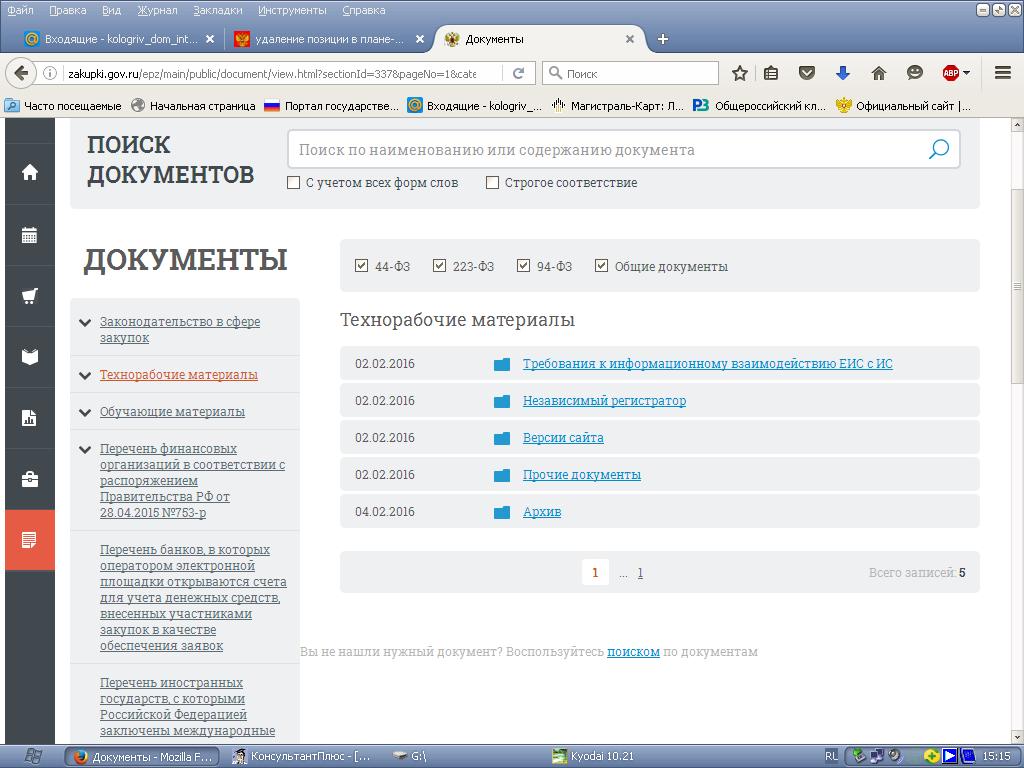Click the bookmark star icon in toolbar
This screenshot has width=1024, height=768.
coord(740,73)
